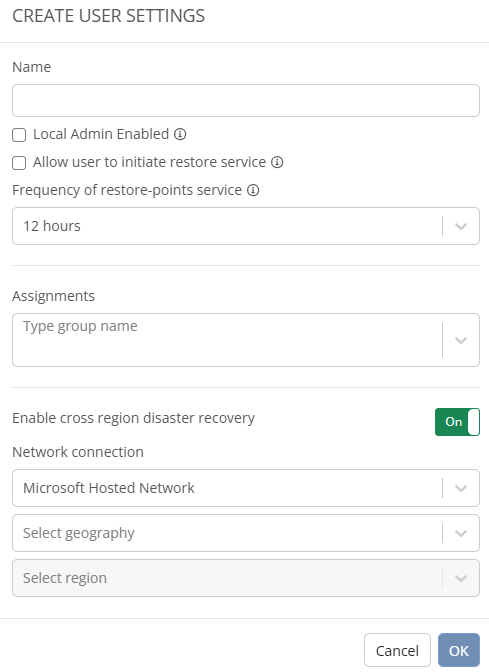Open the Select geography dropdown
This screenshot has height=672, width=489.
tap(246, 533)
